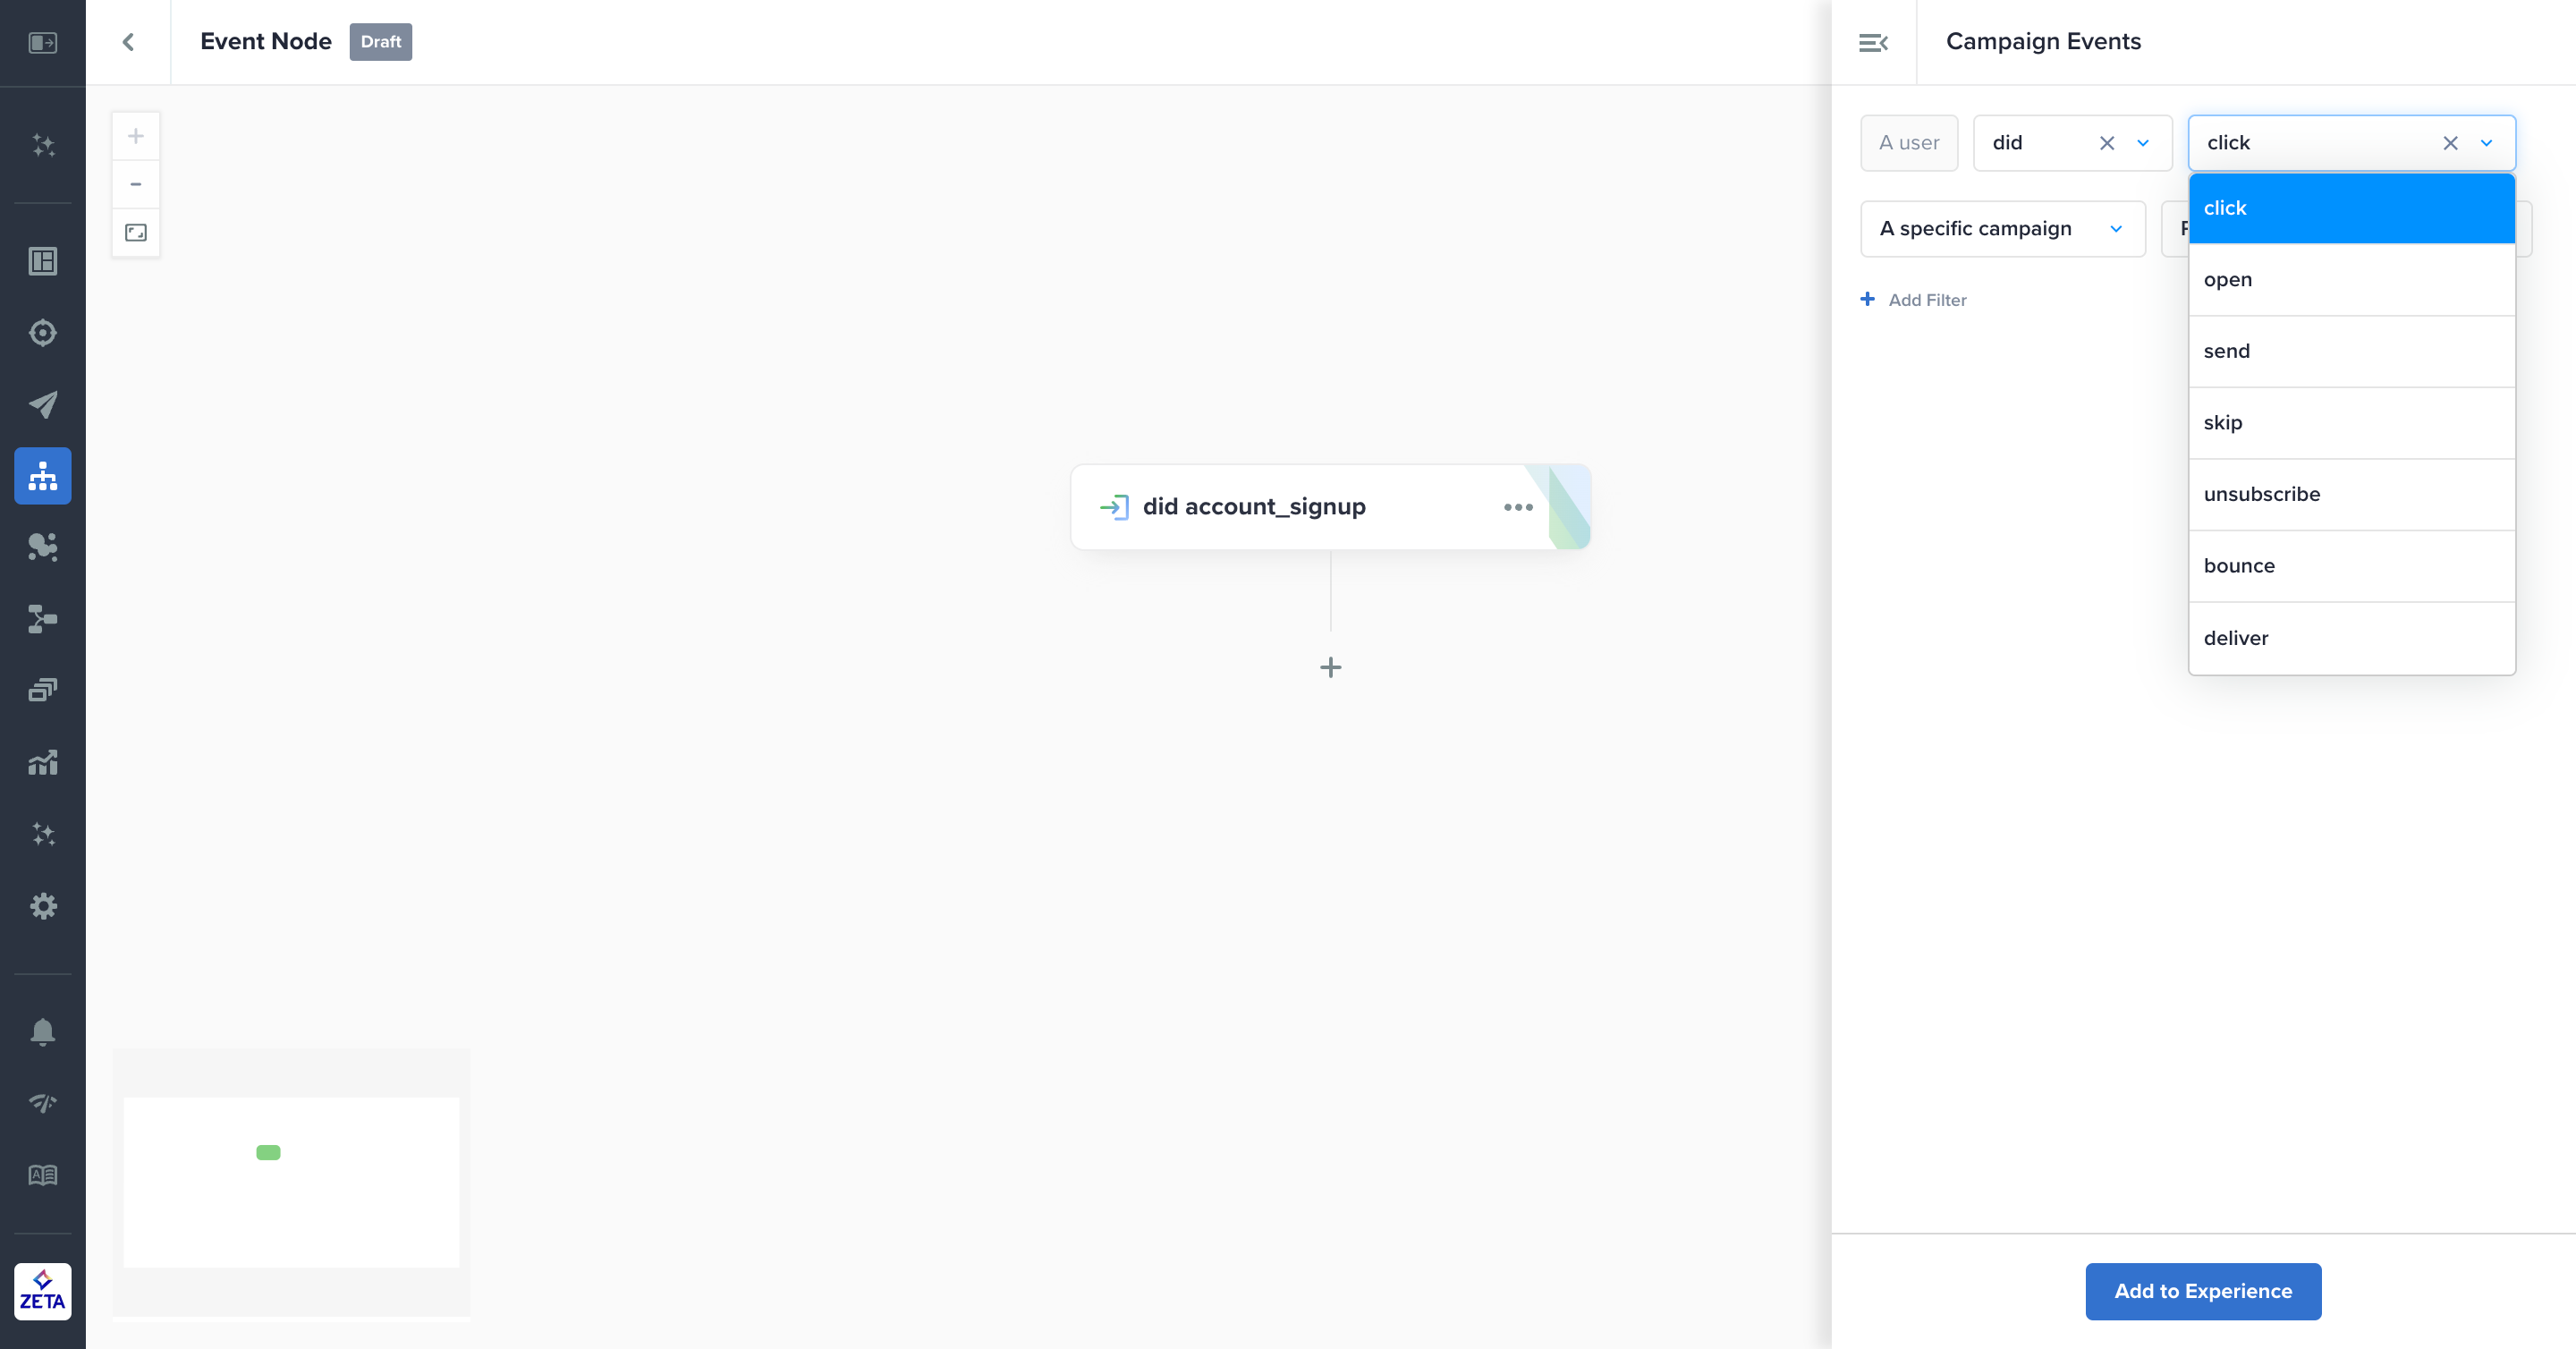Clear the 'click' event selection
This screenshot has width=2576, height=1349.
[x=2450, y=143]
